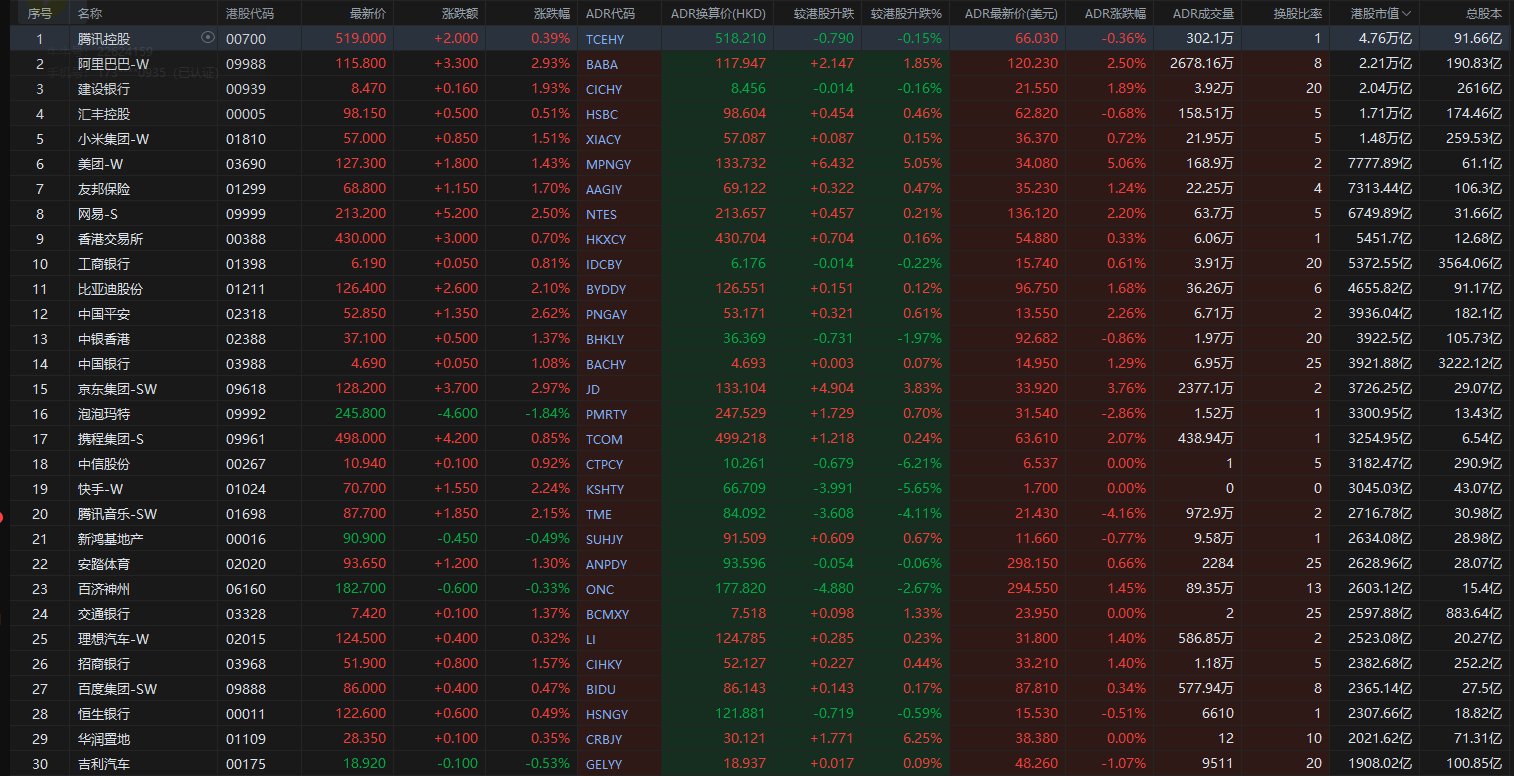Click stock code 00700
The width and height of the screenshot is (1514, 776).
tap(245, 39)
